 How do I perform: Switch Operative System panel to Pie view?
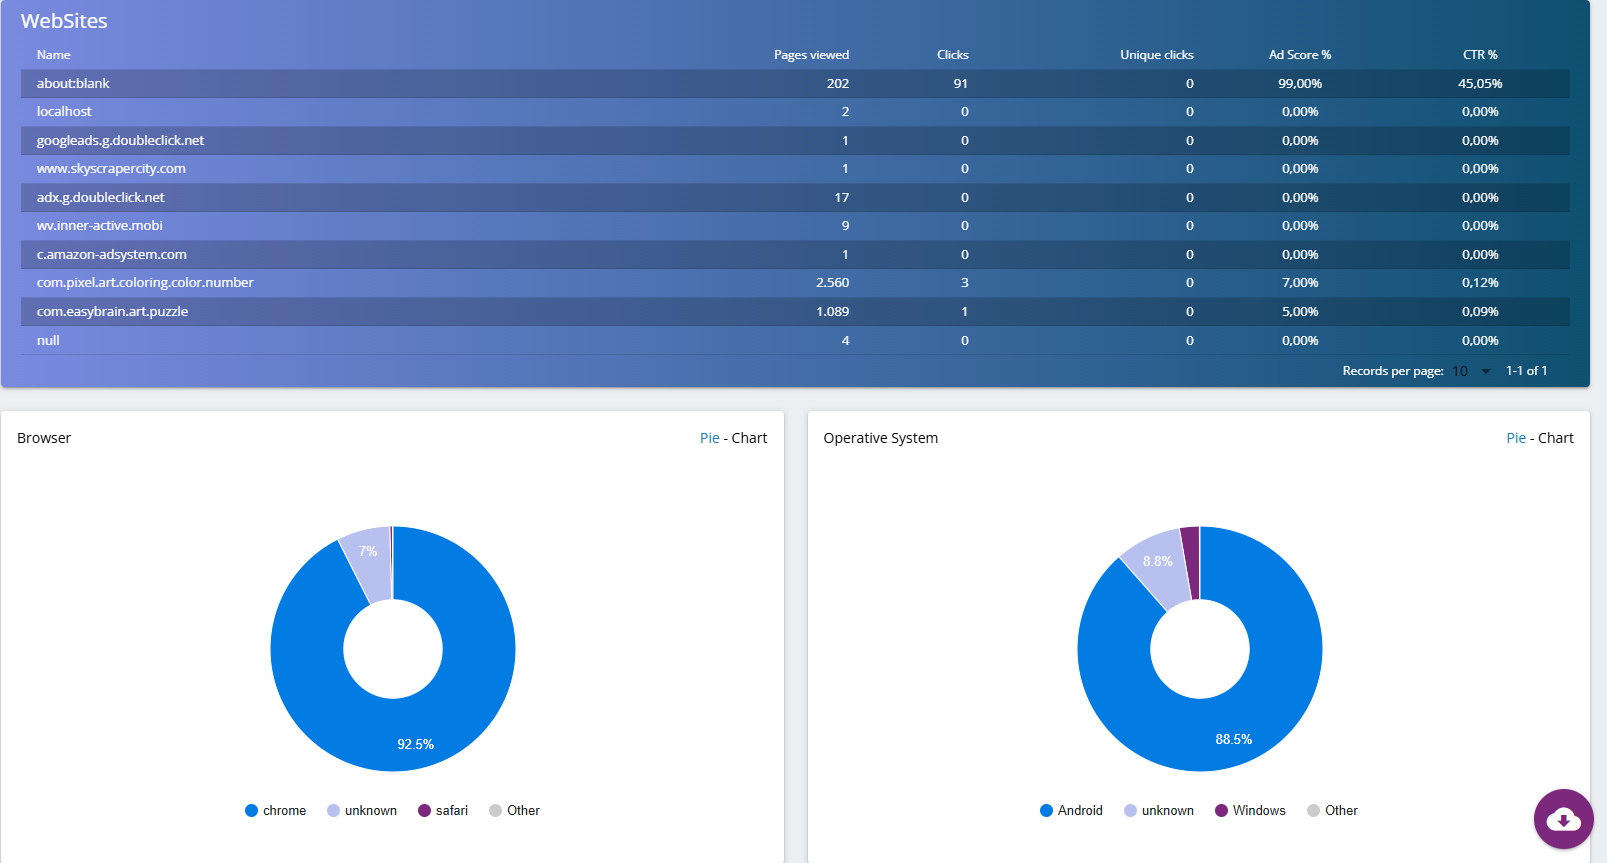point(1515,438)
